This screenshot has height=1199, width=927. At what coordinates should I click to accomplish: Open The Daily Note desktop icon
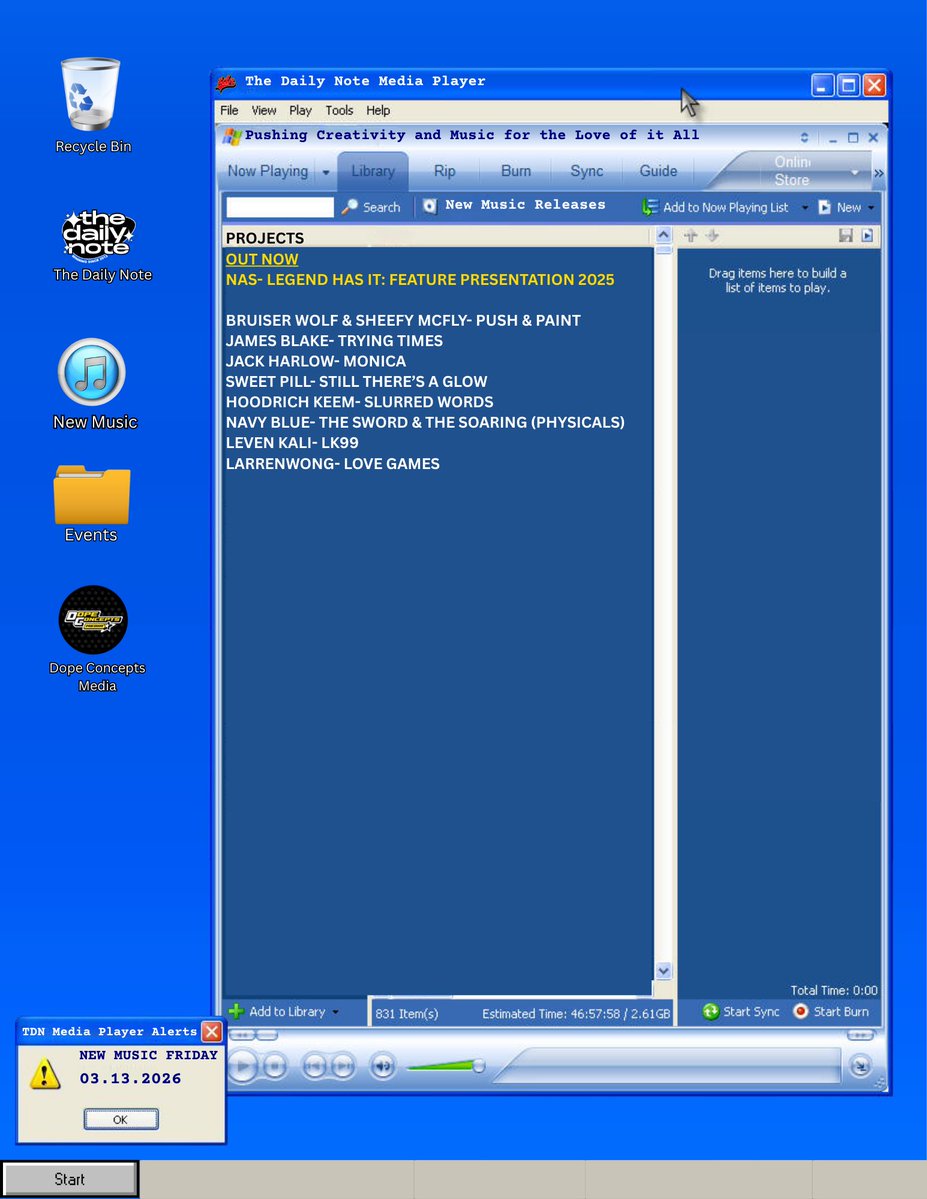coord(99,234)
